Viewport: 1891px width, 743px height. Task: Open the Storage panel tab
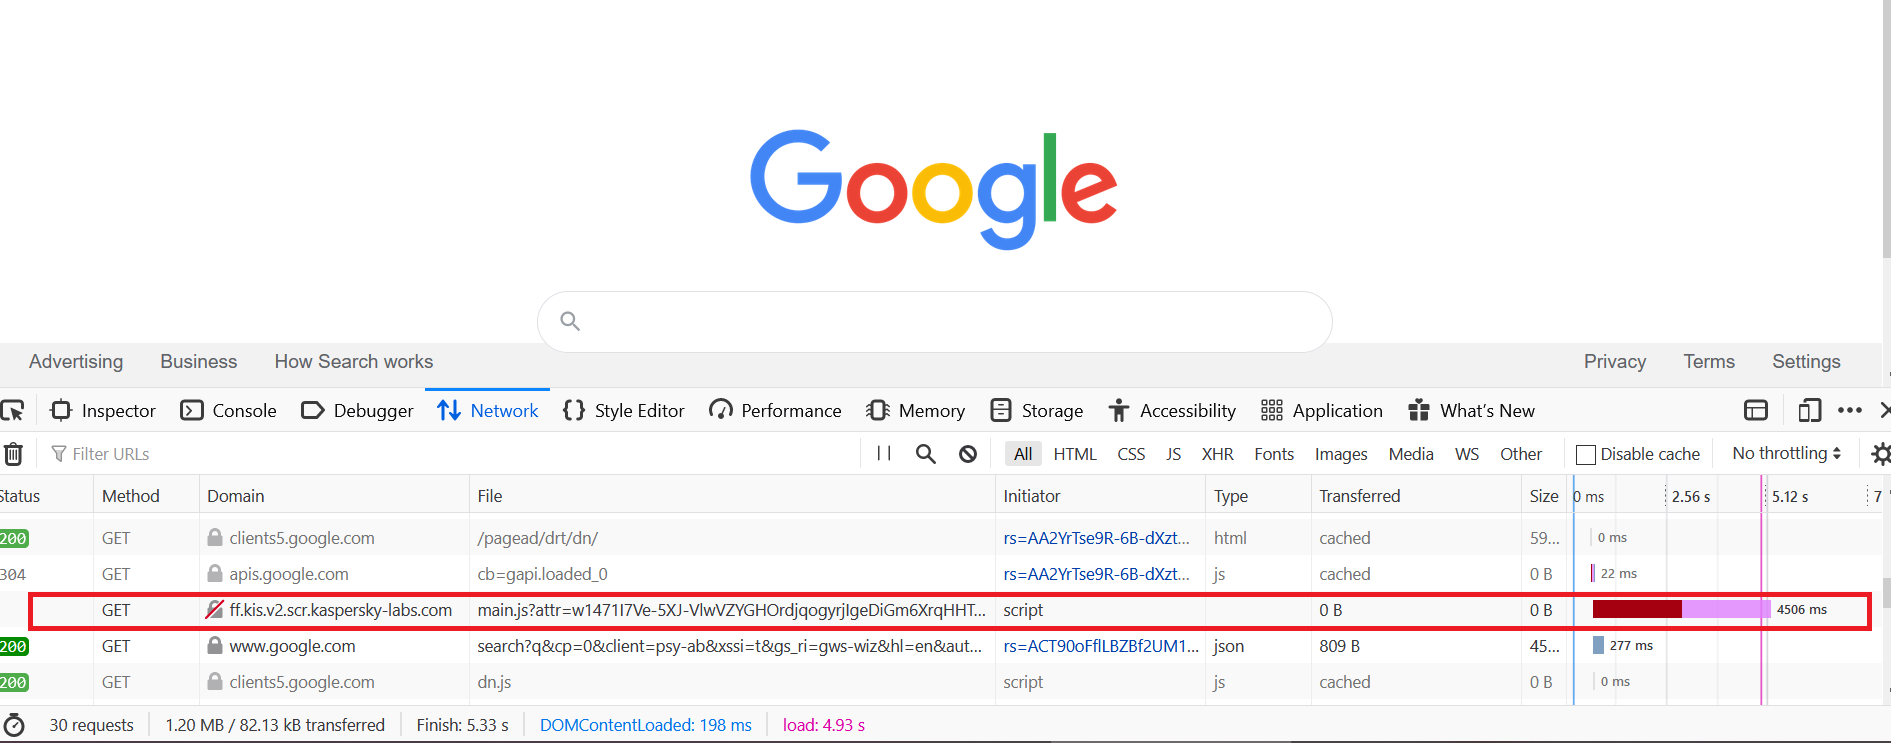(x=1037, y=410)
